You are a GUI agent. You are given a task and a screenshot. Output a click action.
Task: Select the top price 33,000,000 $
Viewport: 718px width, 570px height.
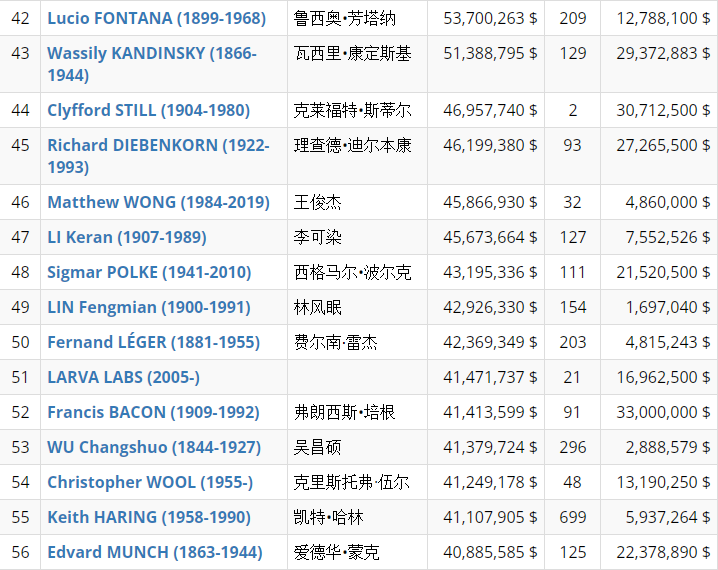664,413
